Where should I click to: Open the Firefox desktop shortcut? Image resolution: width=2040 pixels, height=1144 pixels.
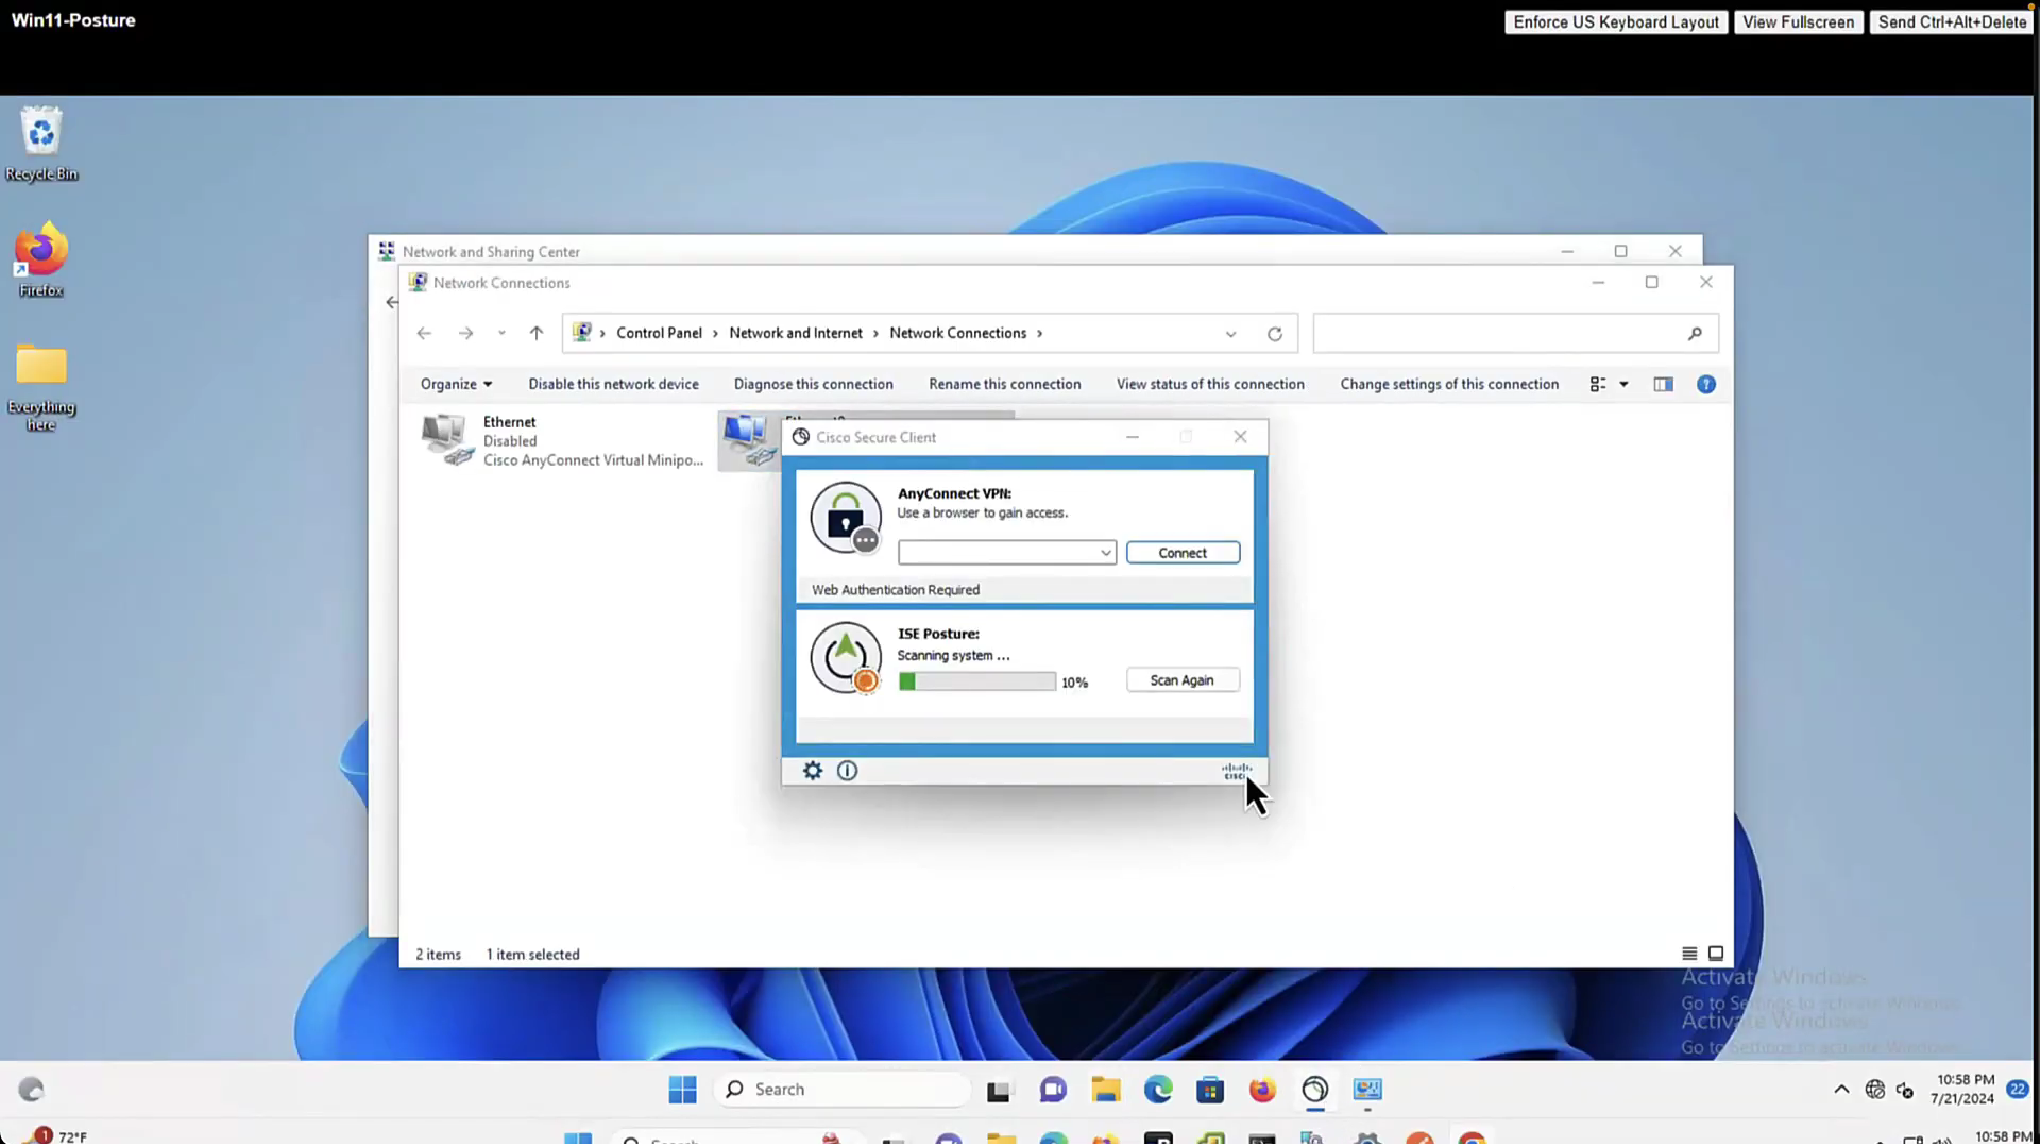[x=41, y=259]
